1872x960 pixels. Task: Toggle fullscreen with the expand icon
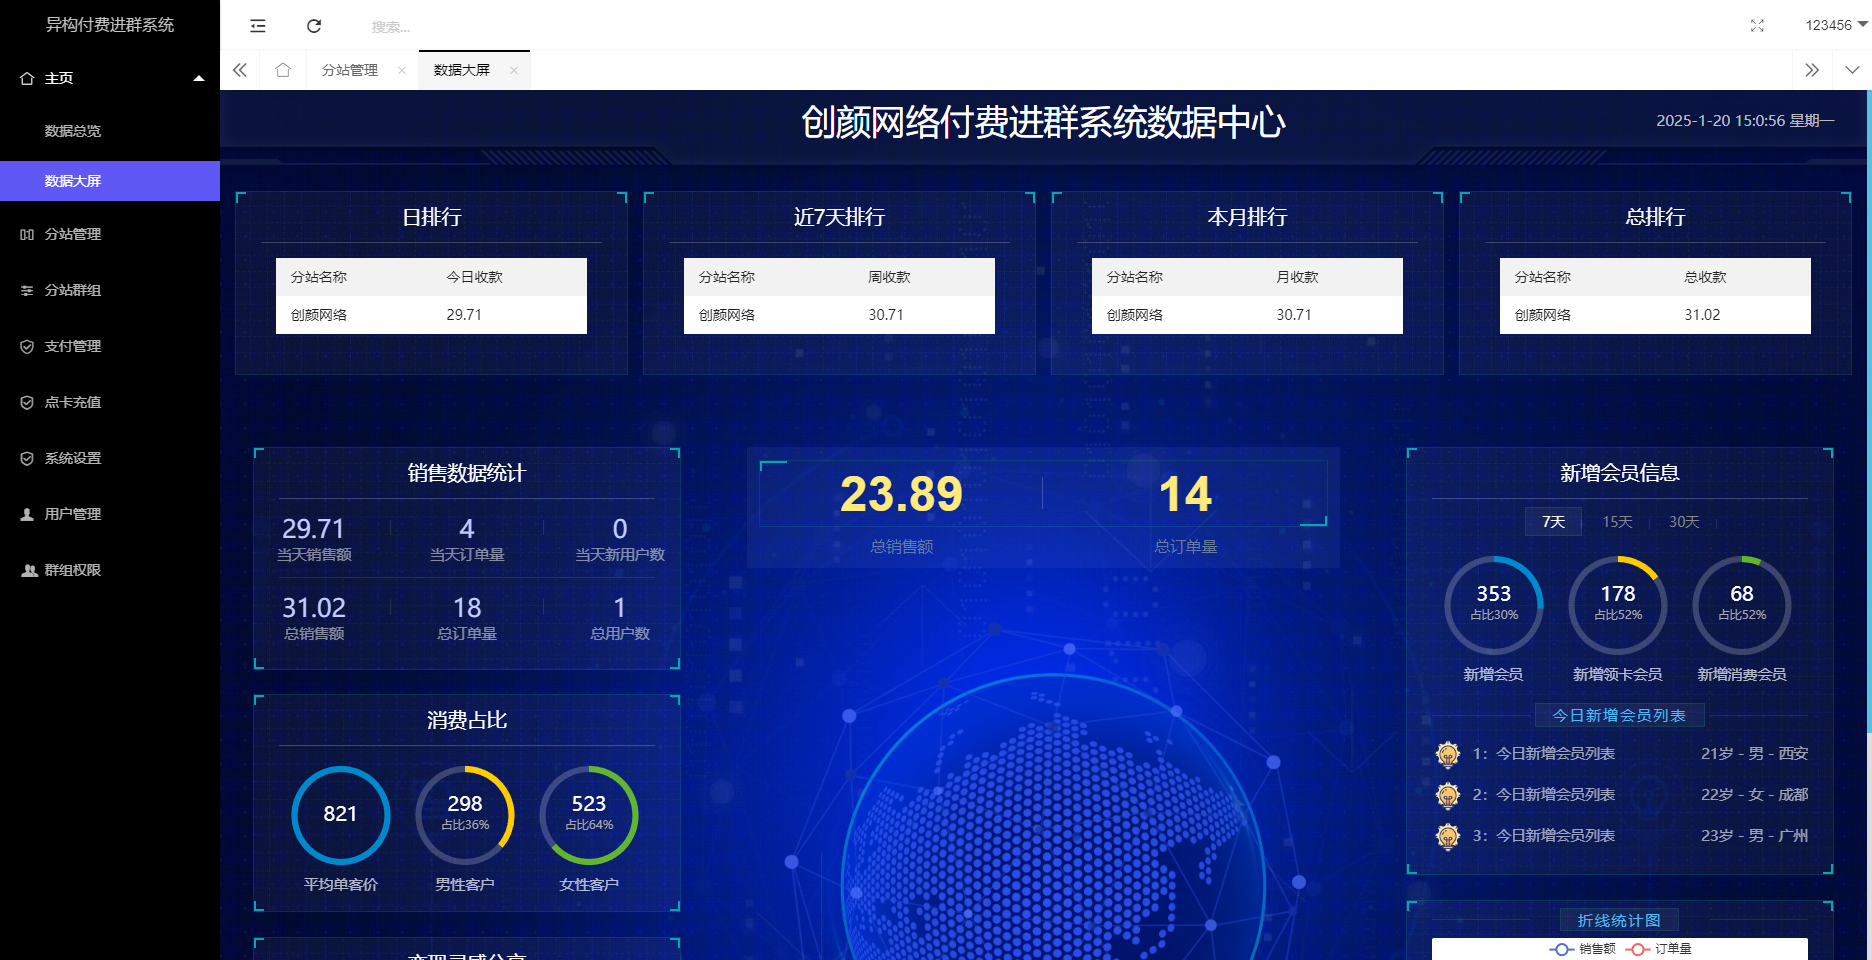click(x=1757, y=26)
